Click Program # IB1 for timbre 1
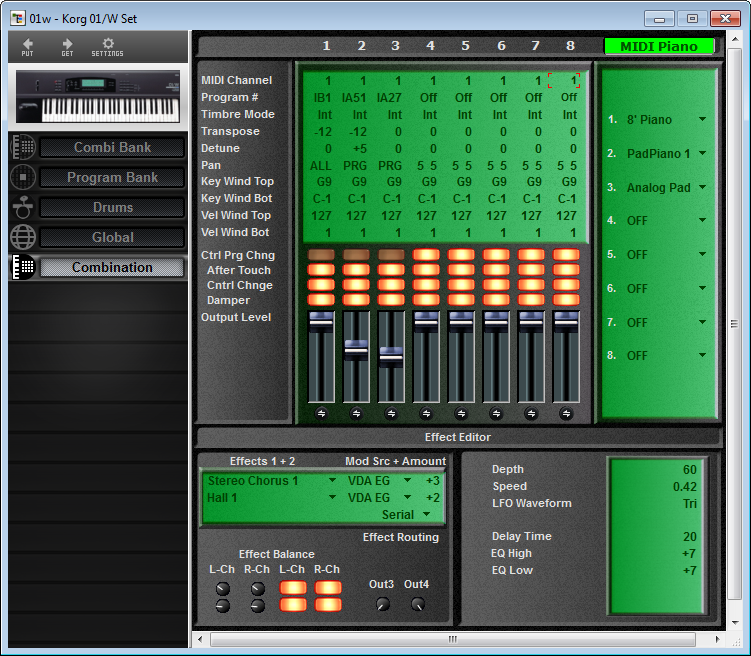The height and width of the screenshot is (656, 751). tap(322, 98)
